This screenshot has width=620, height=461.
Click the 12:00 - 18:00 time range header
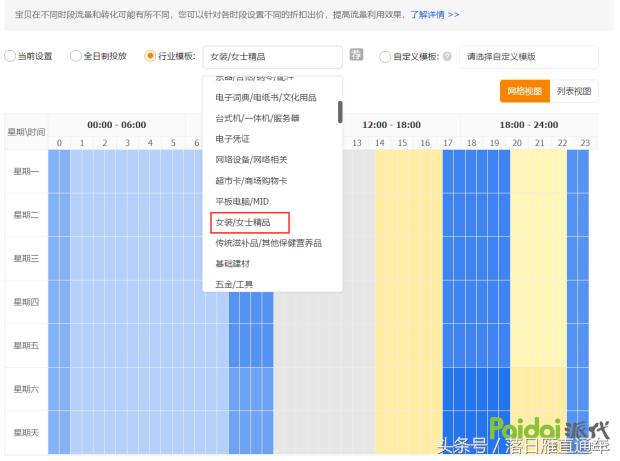click(391, 125)
